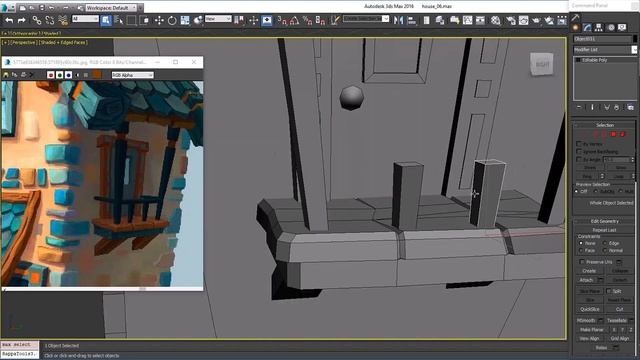Toggle the Percent Snap icon
This screenshot has width=640, height=360.
point(307,20)
